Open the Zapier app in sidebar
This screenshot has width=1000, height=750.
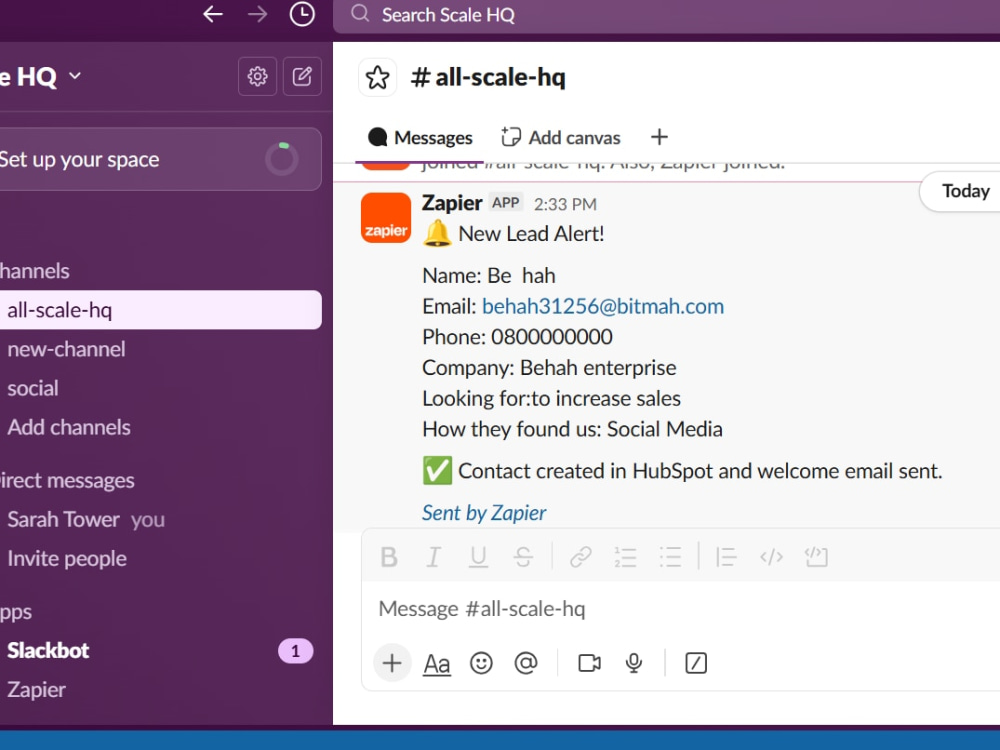point(36,689)
